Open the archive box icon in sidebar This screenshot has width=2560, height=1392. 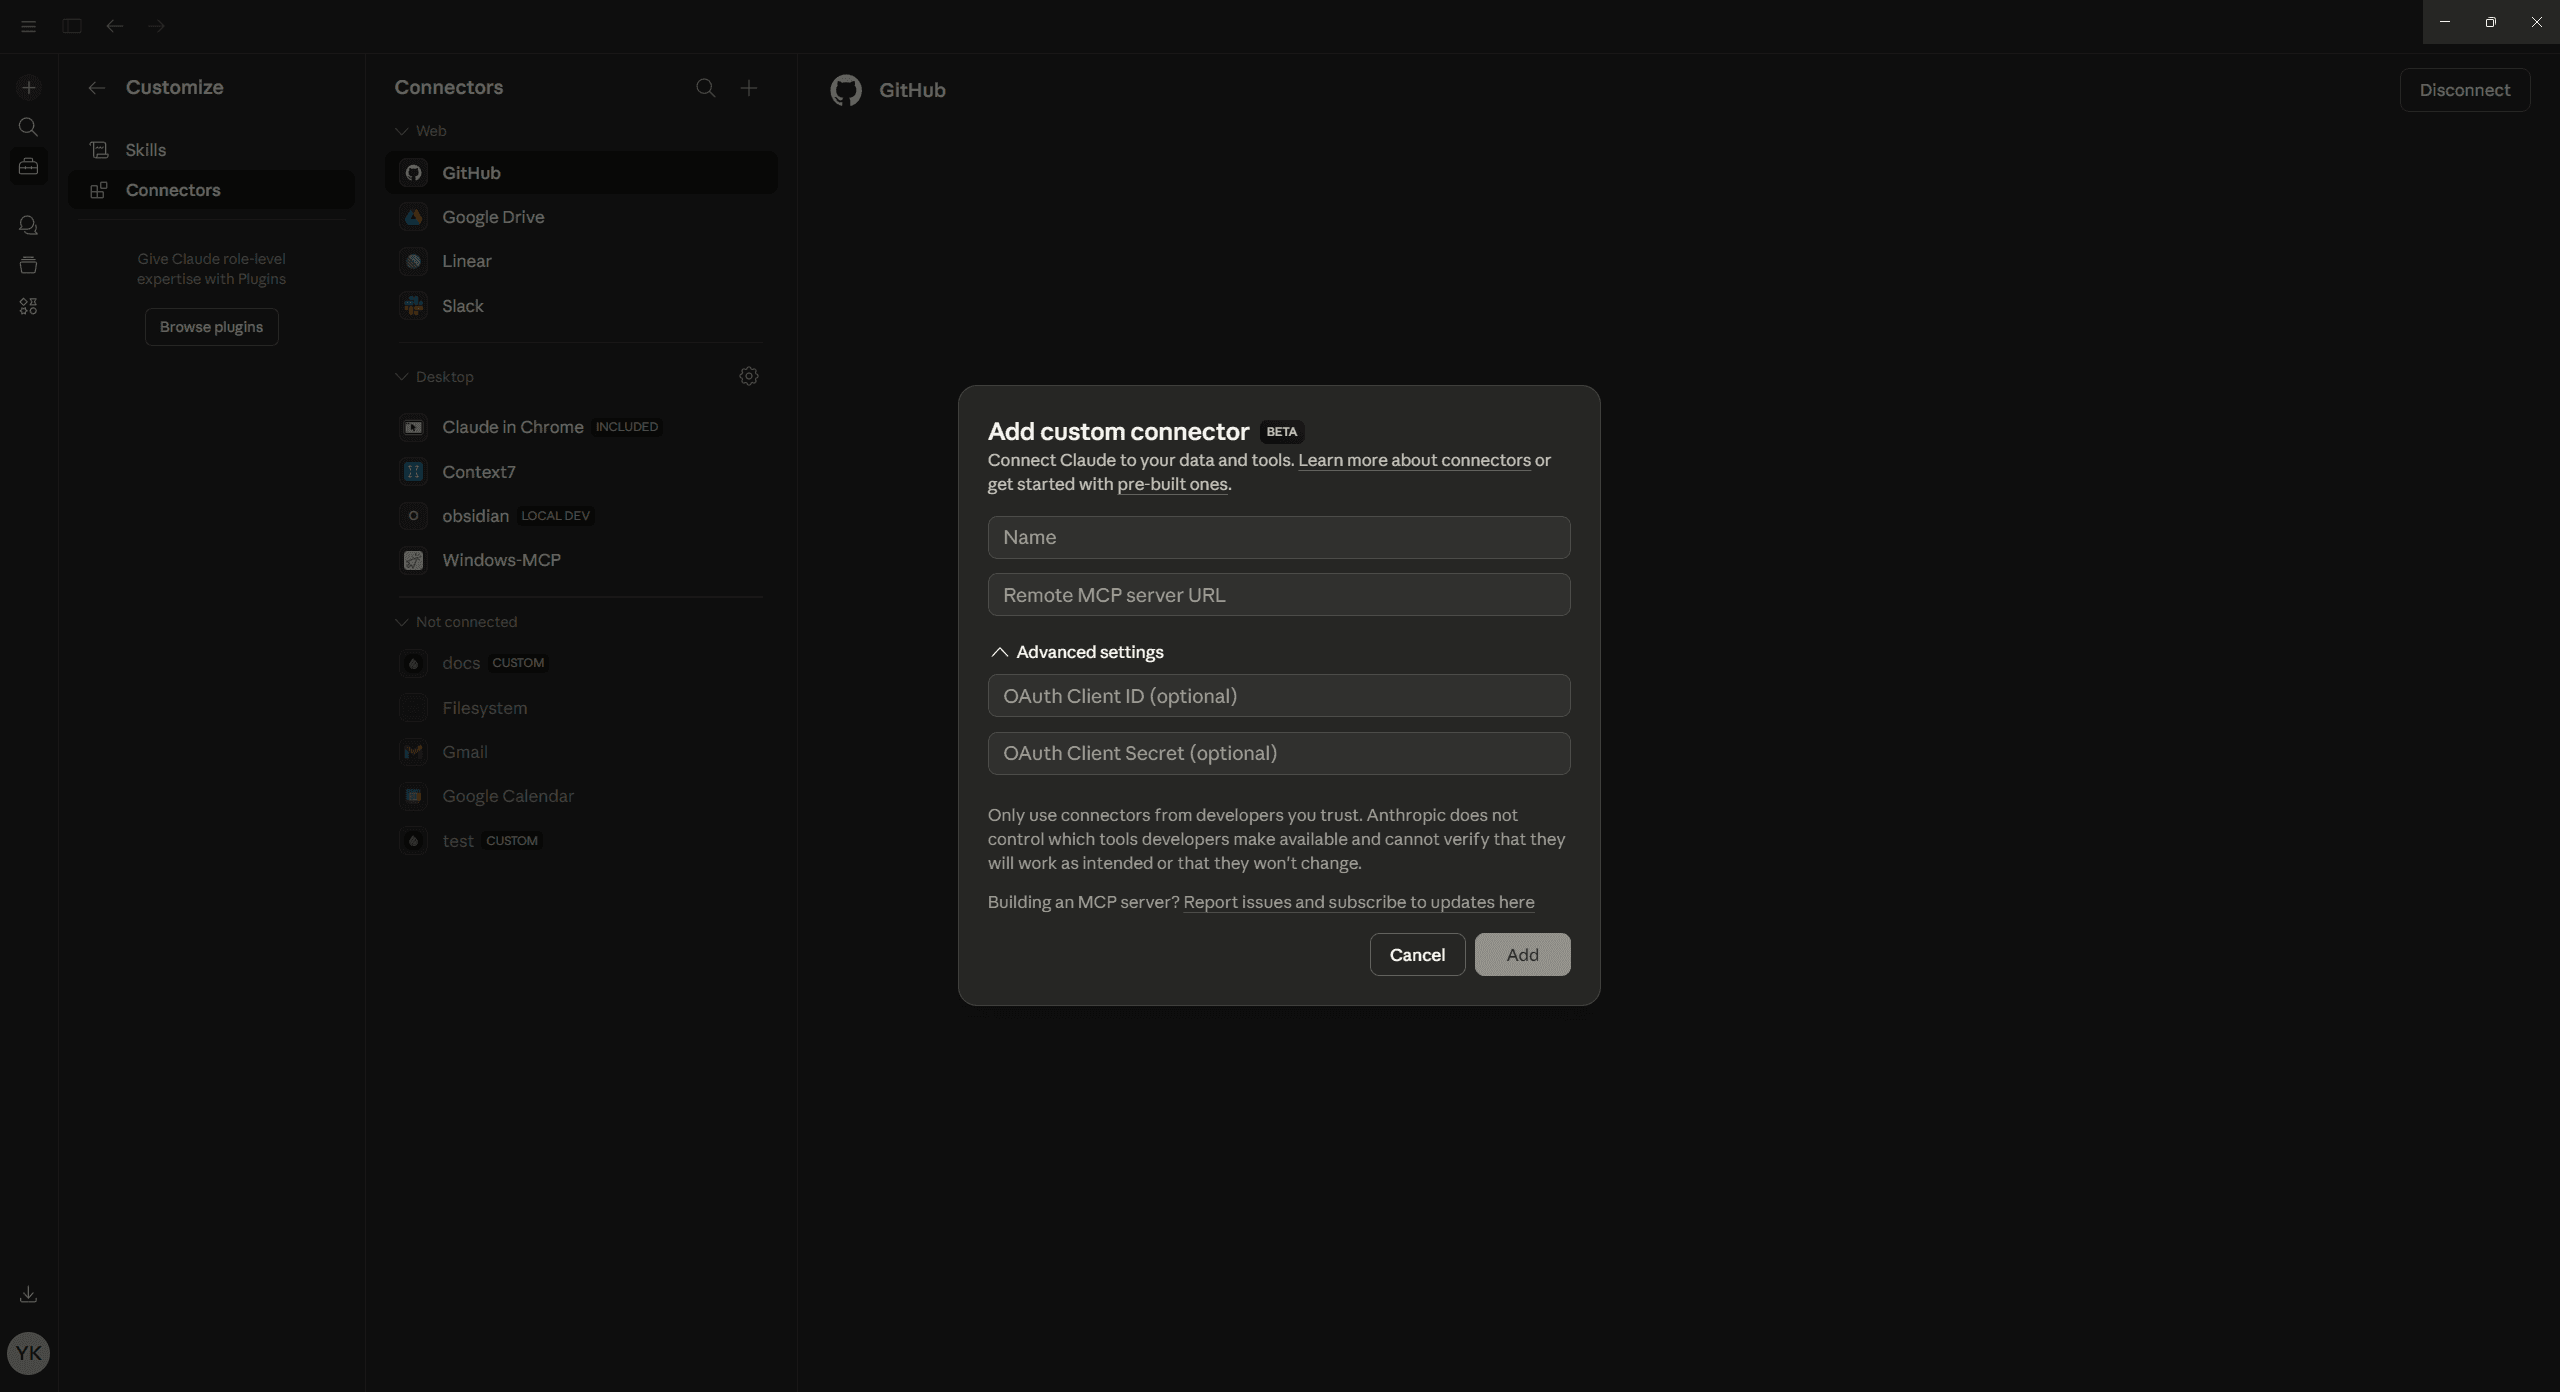click(29, 265)
